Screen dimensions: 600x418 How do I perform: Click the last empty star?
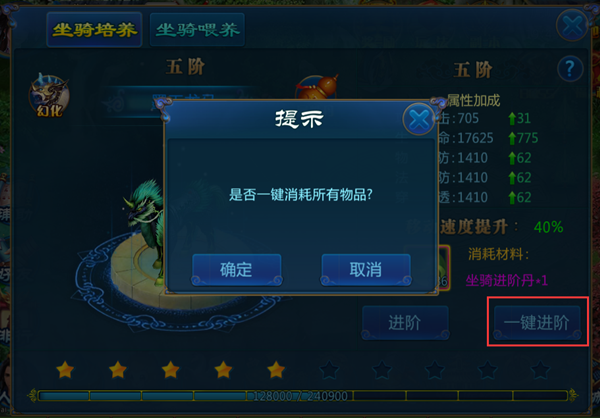click(x=540, y=370)
